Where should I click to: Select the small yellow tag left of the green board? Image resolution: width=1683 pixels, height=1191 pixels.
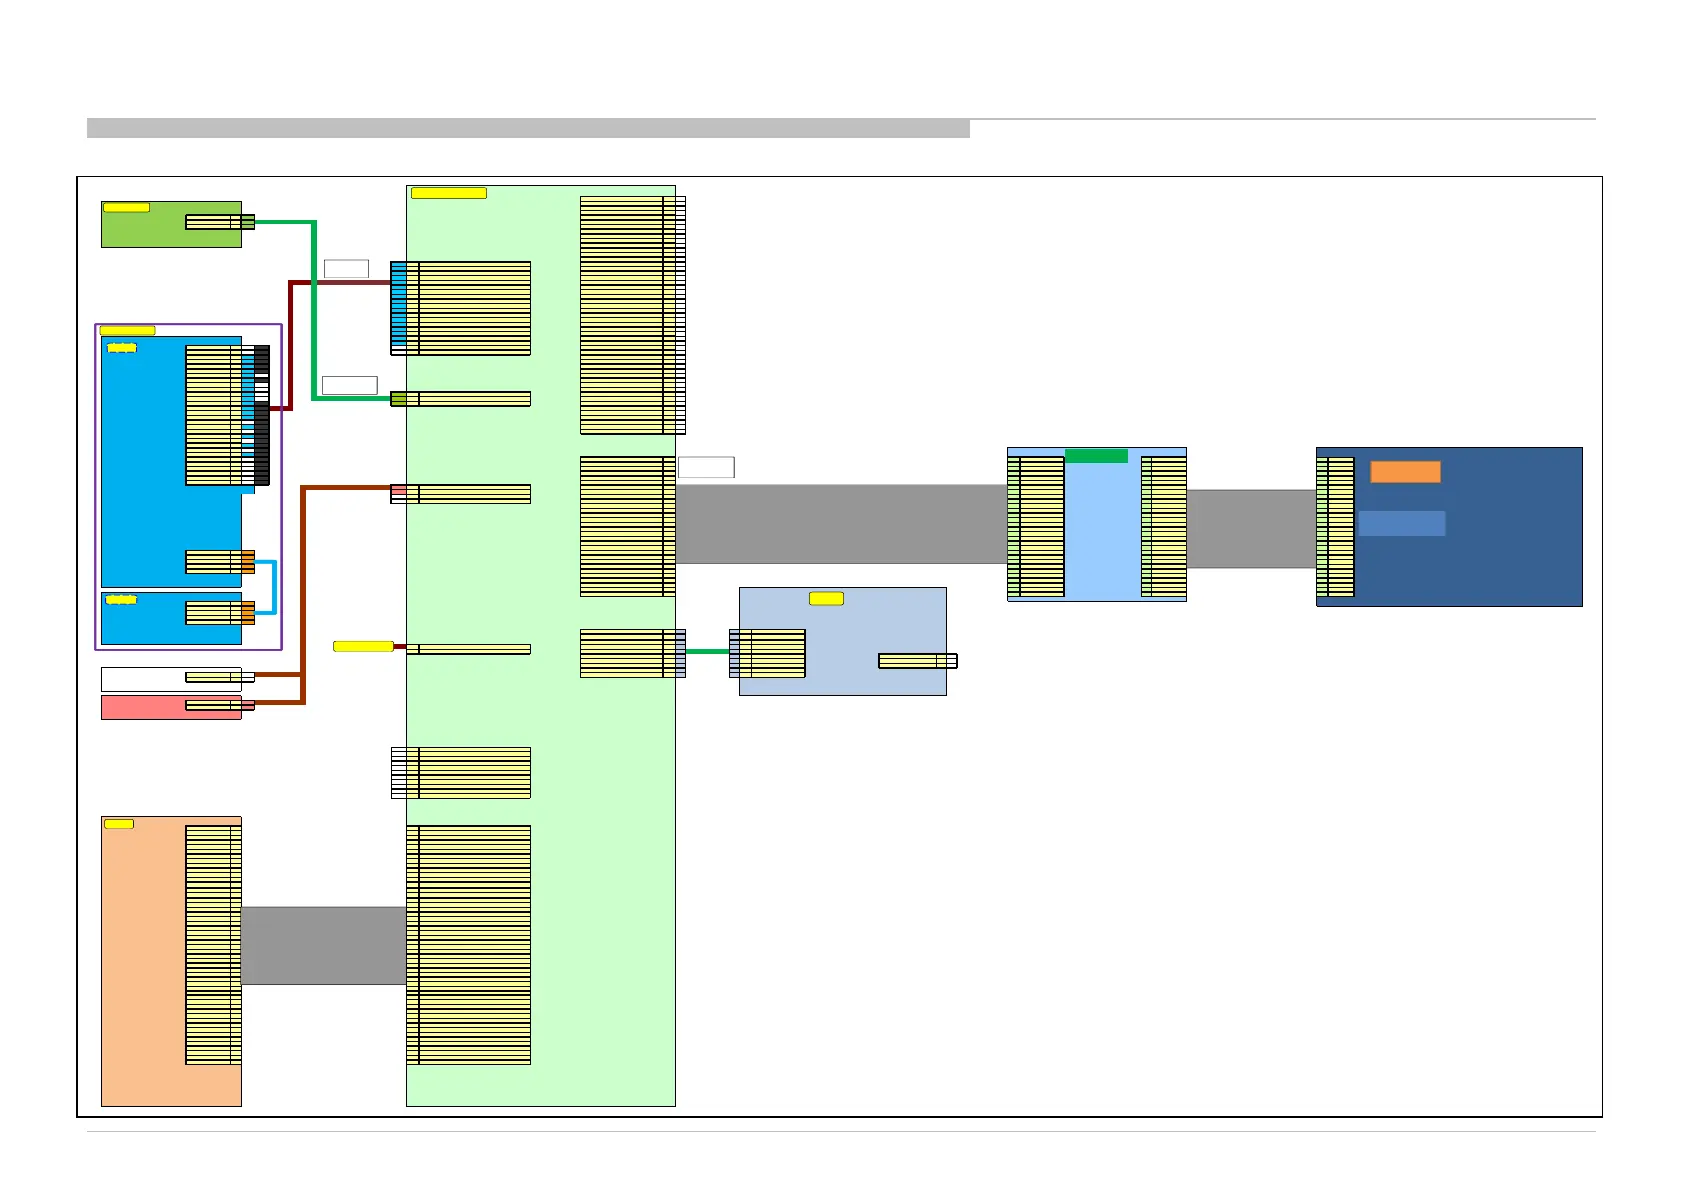point(362,647)
